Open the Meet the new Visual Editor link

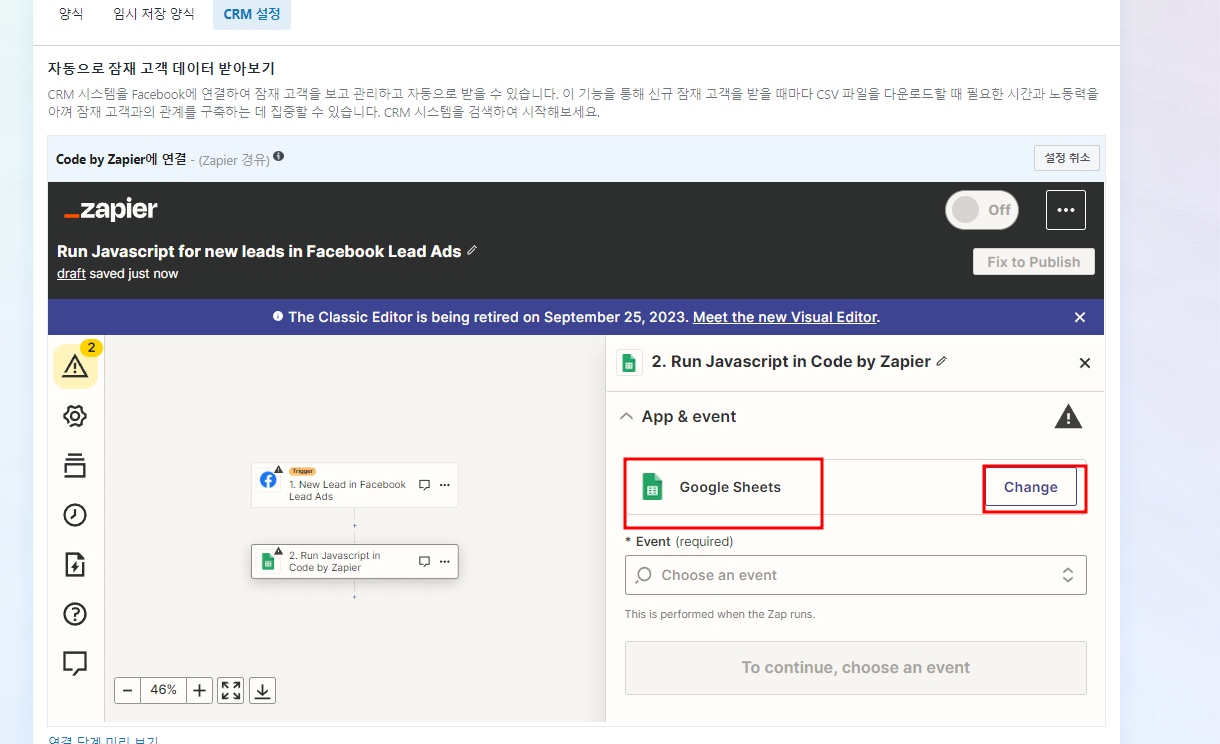[x=784, y=317]
